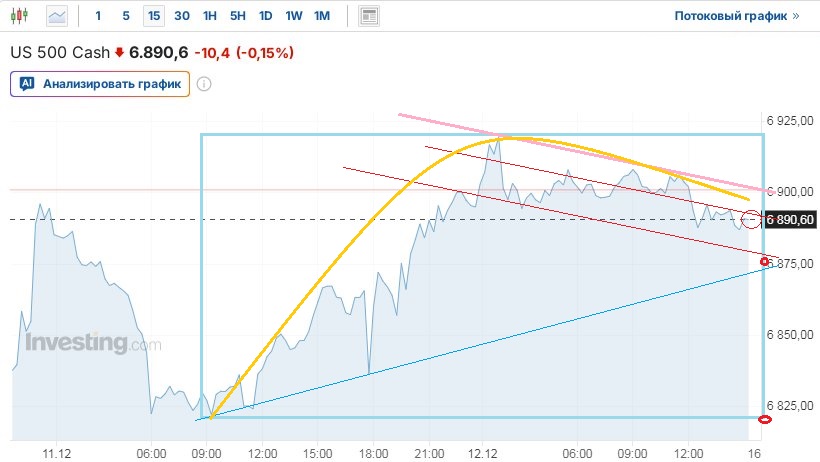This screenshot has height=462, width=820.
Task: Switch to the 5H timeframe
Action: (237, 16)
